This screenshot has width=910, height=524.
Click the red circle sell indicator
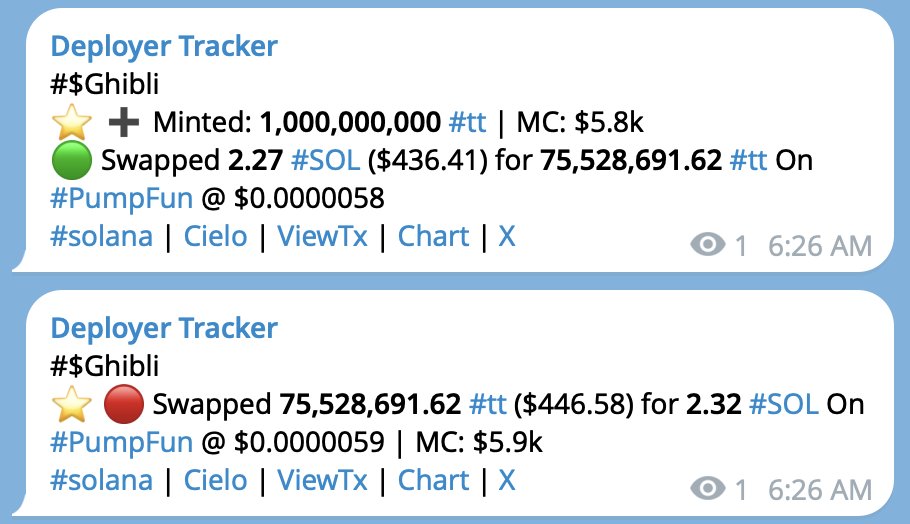pyautogui.click(x=122, y=404)
